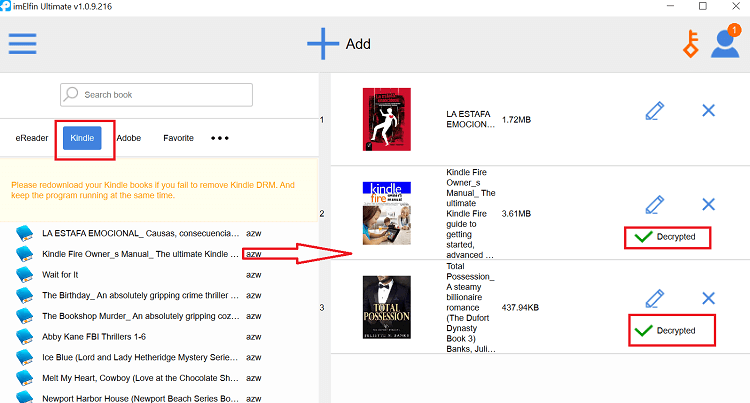This screenshot has width=750, height=403.
Task: Edit metadata for Total Possession book
Action: [655, 298]
